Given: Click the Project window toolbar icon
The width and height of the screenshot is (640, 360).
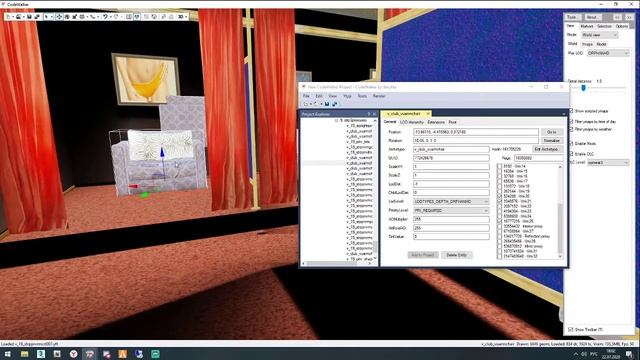Looking at the screenshot, I should [137, 17].
